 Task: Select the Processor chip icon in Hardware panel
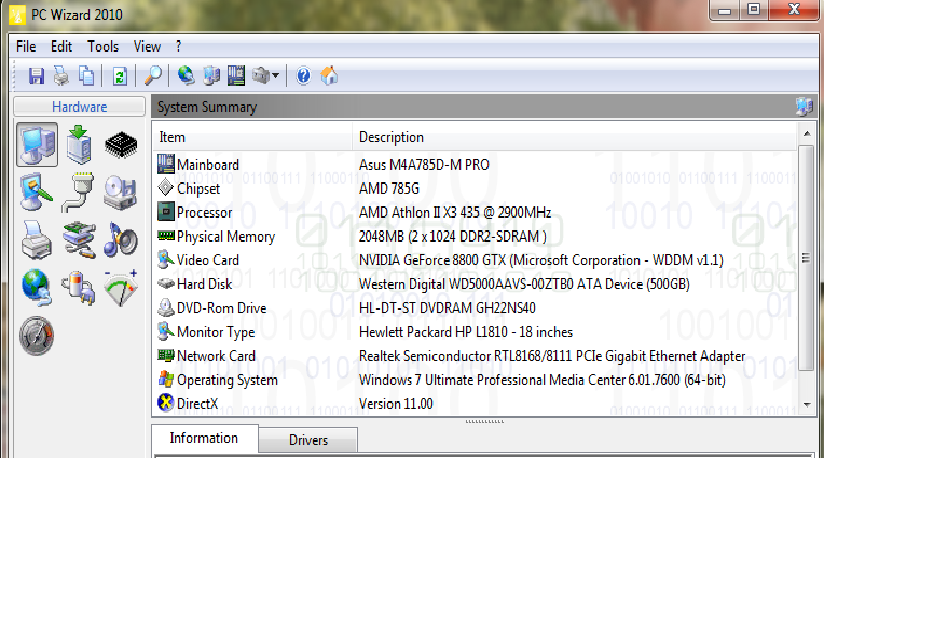pos(121,145)
